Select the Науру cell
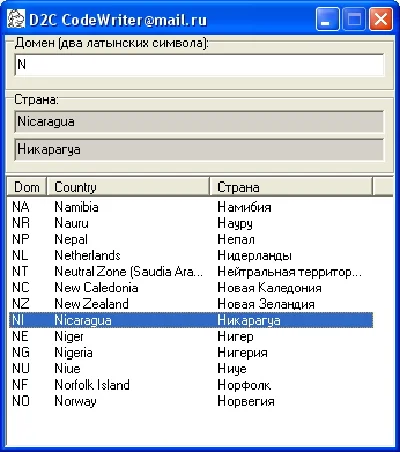Viewport: 400px width, 452px height. tap(235, 224)
